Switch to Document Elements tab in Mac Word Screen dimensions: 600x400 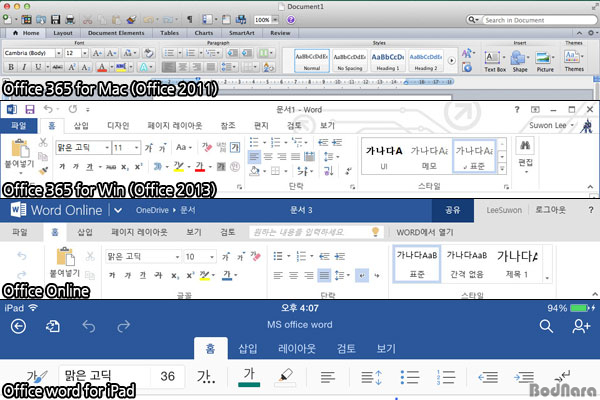tap(116, 33)
